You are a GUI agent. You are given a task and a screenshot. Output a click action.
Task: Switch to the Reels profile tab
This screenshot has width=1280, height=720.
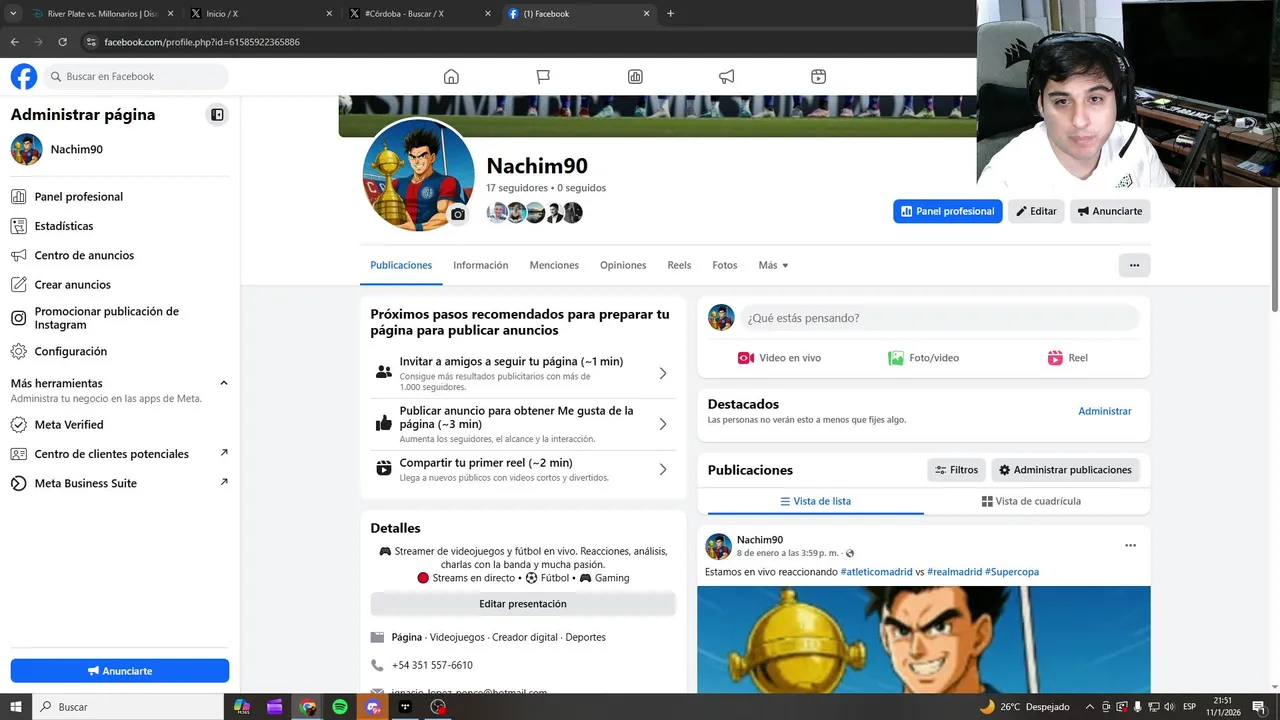pos(679,265)
